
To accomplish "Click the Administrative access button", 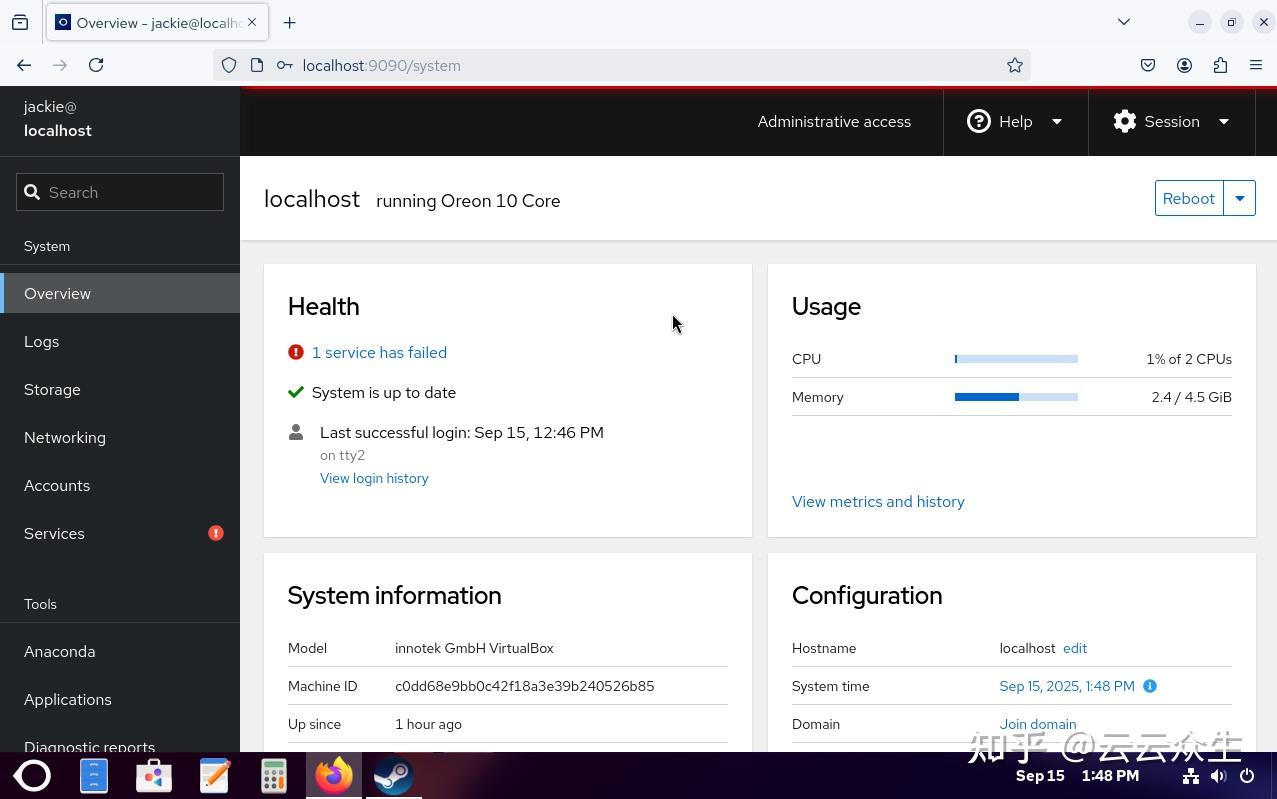I will 834,121.
